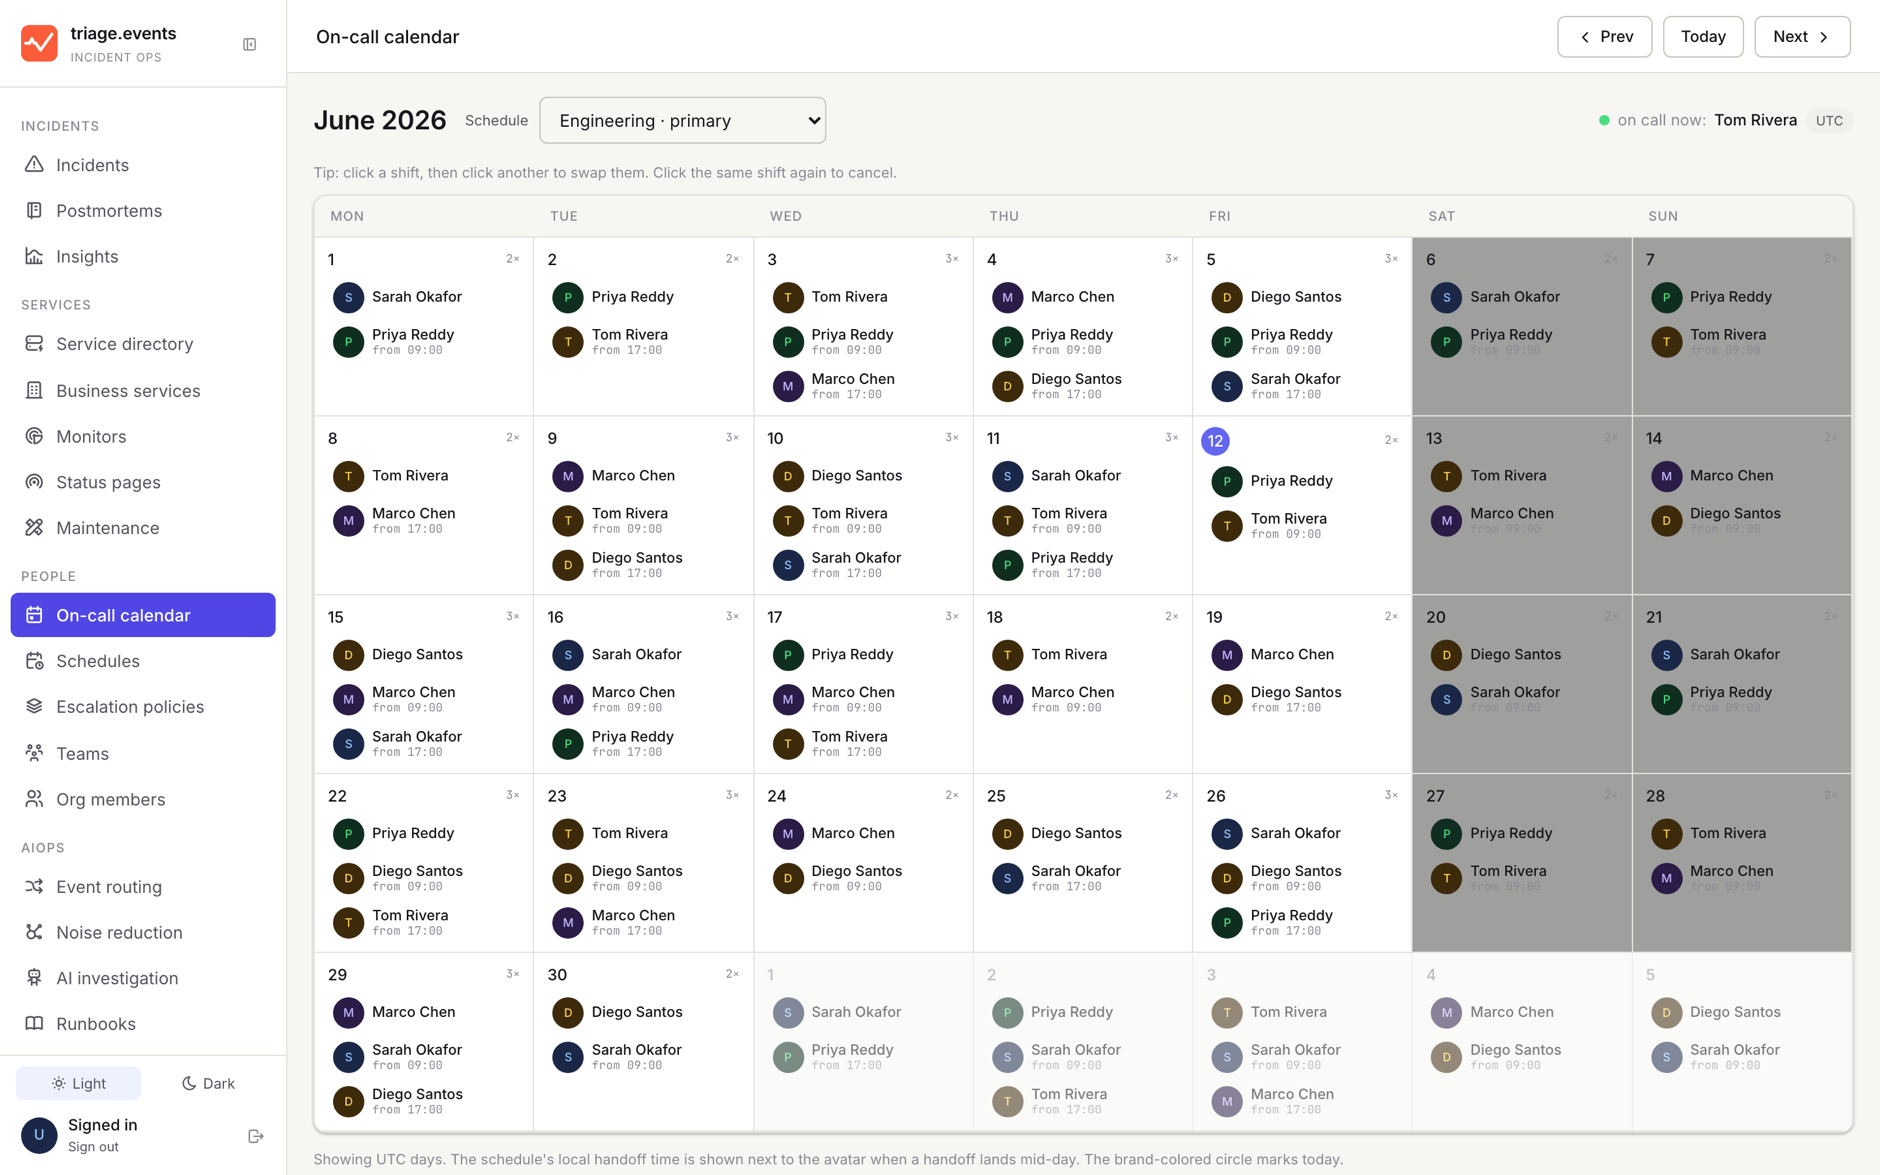The height and width of the screenshot is (1175, 1880).
Task: Click the Event routing shuffle icon
Action: [x=34, y=886]
